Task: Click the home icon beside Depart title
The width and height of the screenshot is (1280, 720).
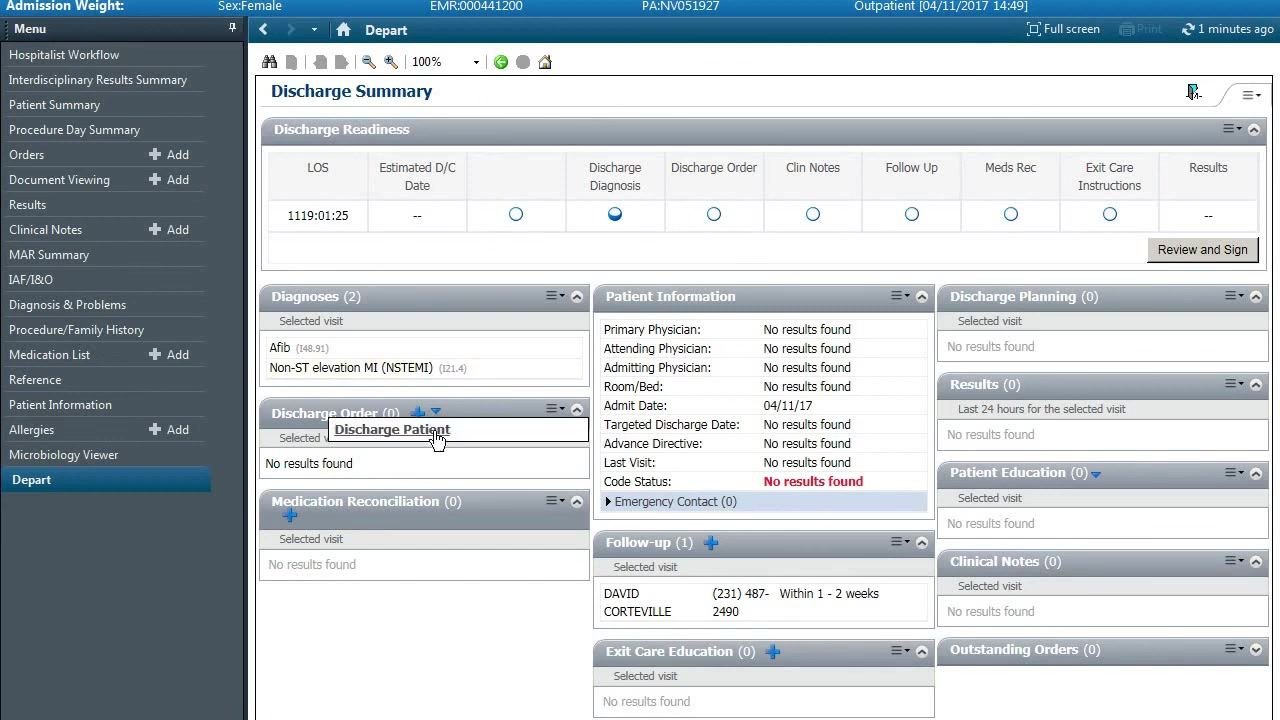Action: (x=344, y=30)
